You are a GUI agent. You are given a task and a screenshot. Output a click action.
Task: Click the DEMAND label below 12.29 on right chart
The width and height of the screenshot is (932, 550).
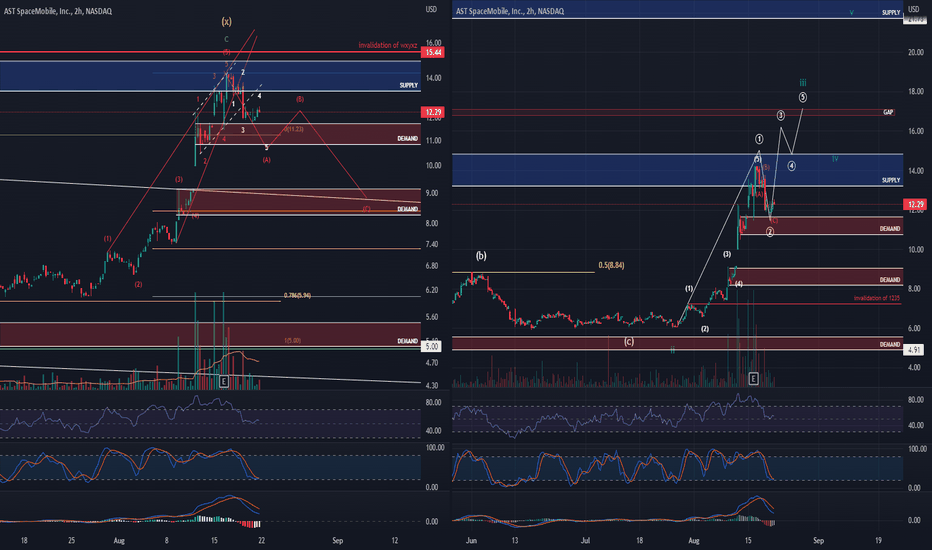coord(890,229)
